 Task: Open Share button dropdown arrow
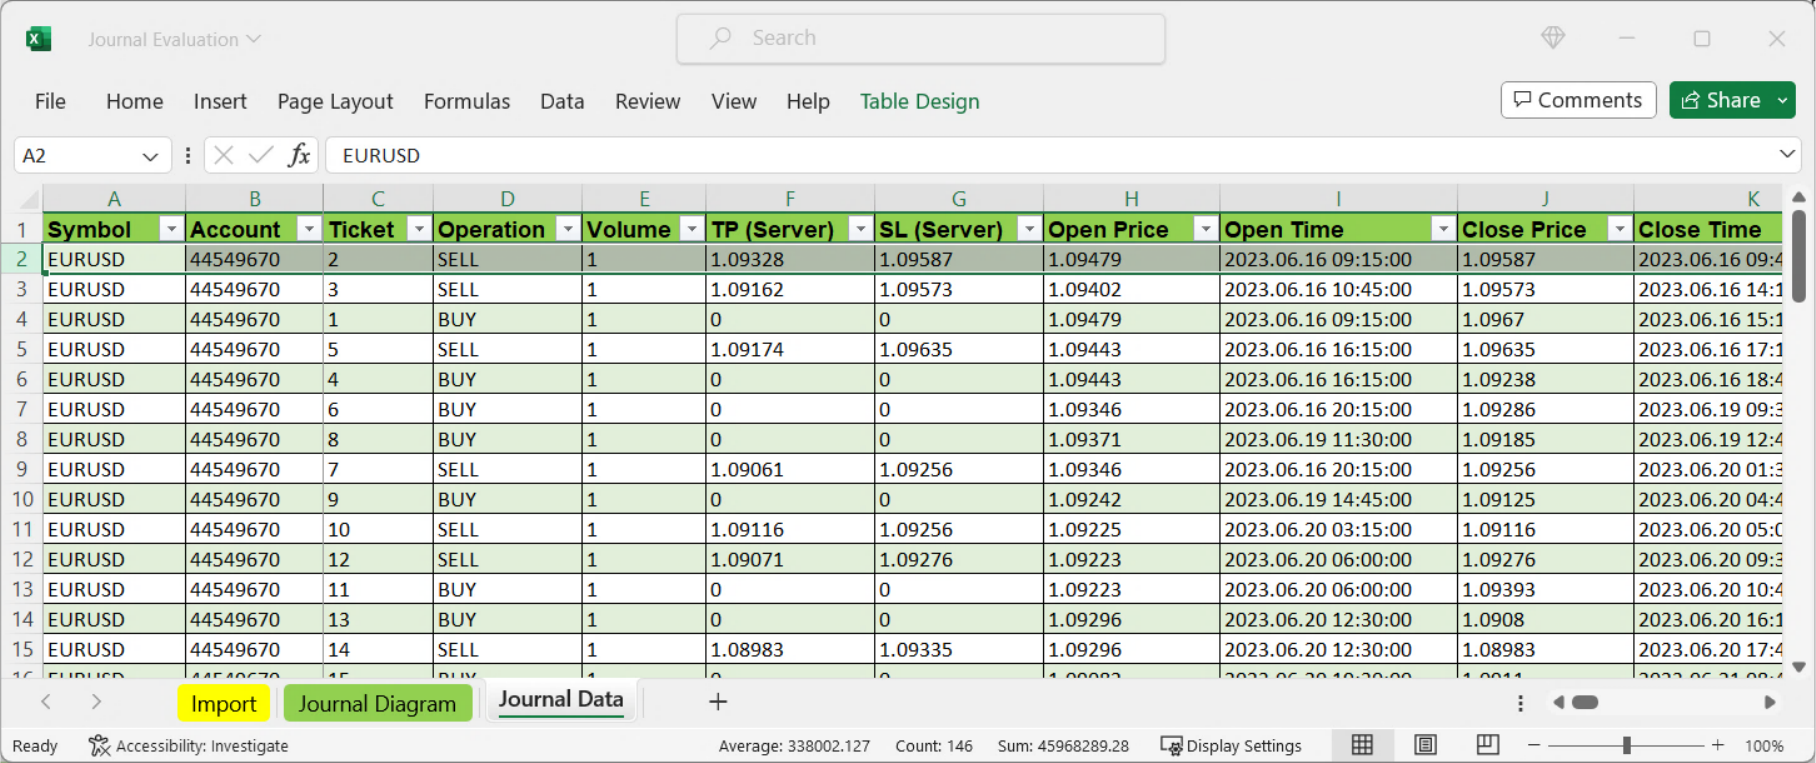tap(1783, 100)
